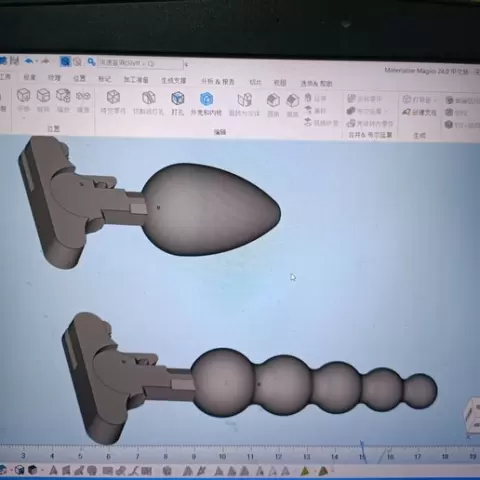Screen dimensions: 480x480
Task: Open the dropdown arrow after the solid cube icon
Action: [42, 471]
